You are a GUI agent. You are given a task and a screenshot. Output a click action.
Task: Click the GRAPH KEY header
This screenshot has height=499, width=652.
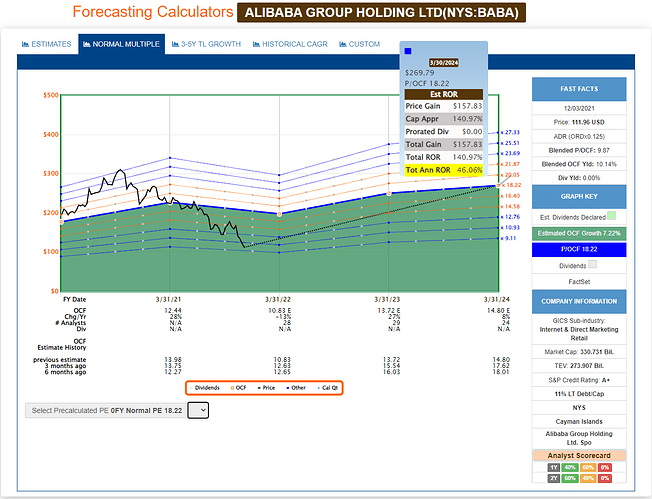[x=579, y=196]
